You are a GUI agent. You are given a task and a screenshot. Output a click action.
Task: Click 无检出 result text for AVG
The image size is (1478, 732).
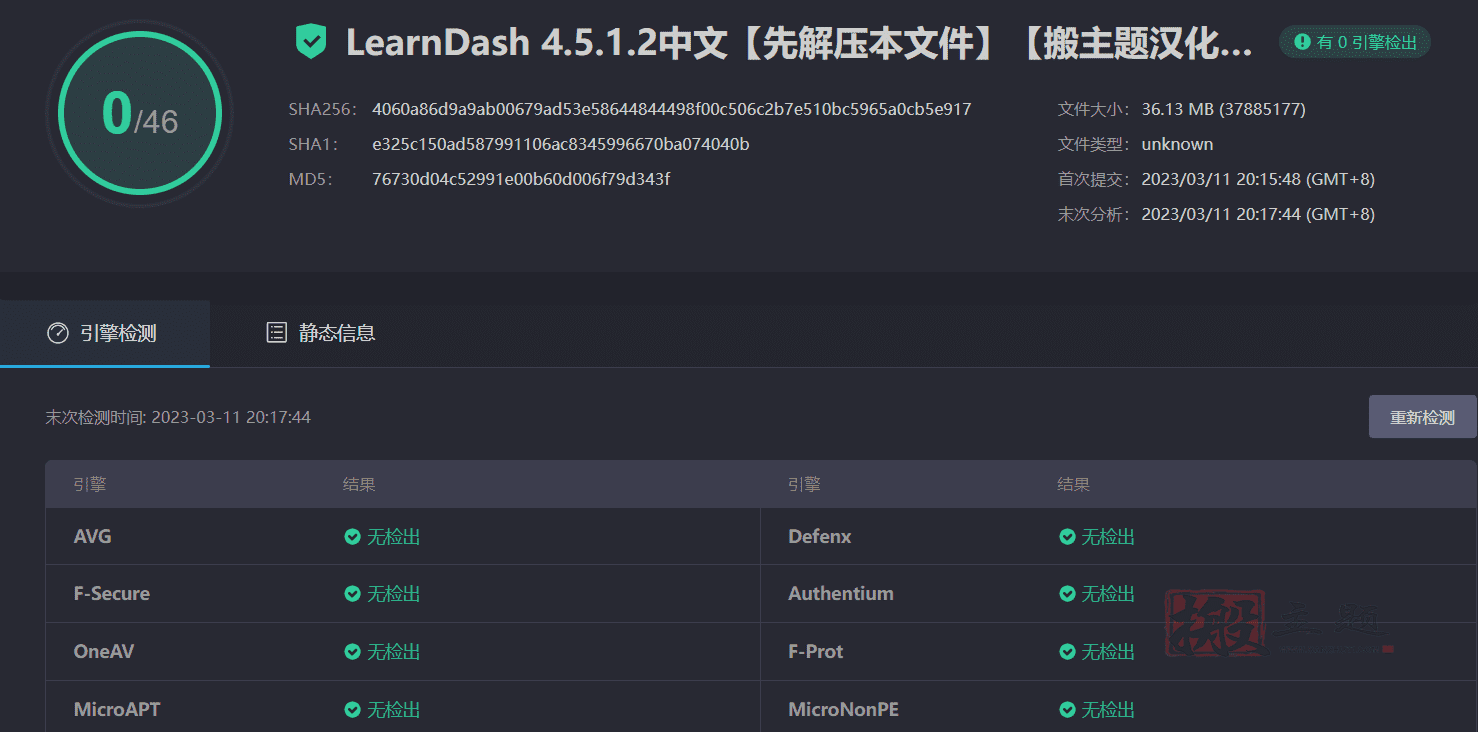394,537
